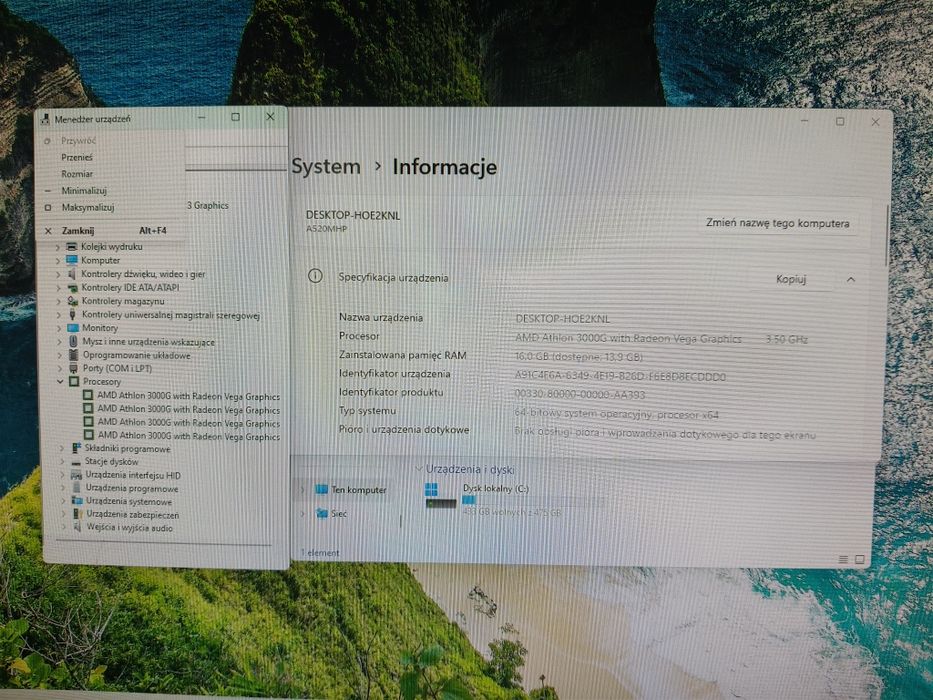Switch Explorer to large icons view

(x=860, y=559)
